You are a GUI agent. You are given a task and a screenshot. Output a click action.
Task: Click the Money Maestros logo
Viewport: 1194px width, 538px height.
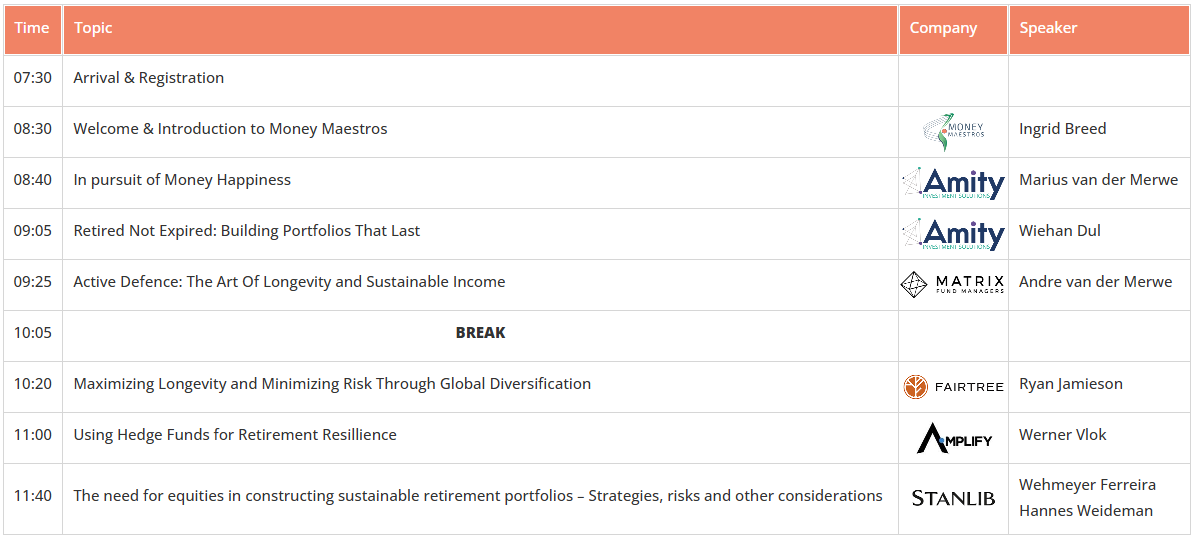[953, 132]
